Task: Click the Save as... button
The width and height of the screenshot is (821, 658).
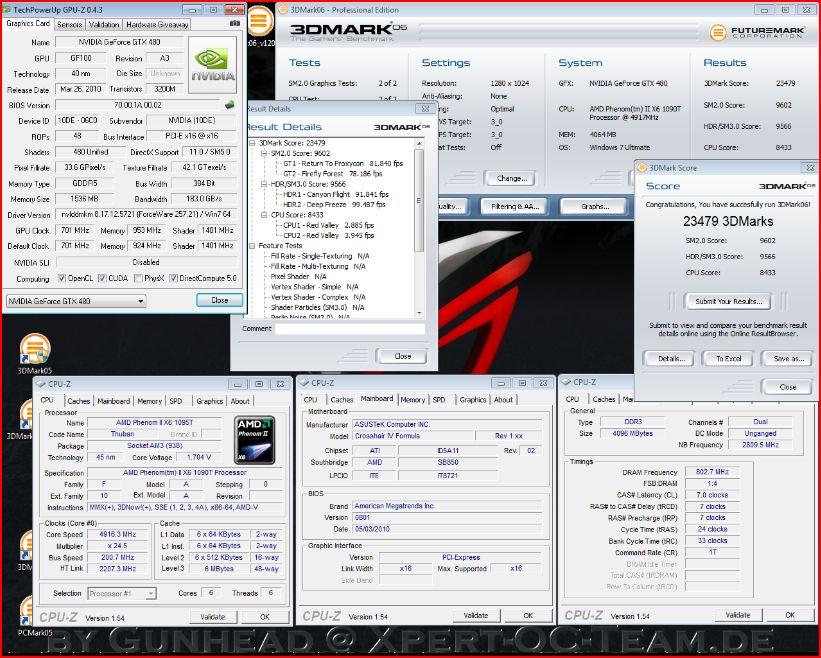Action: coord(789,359)
